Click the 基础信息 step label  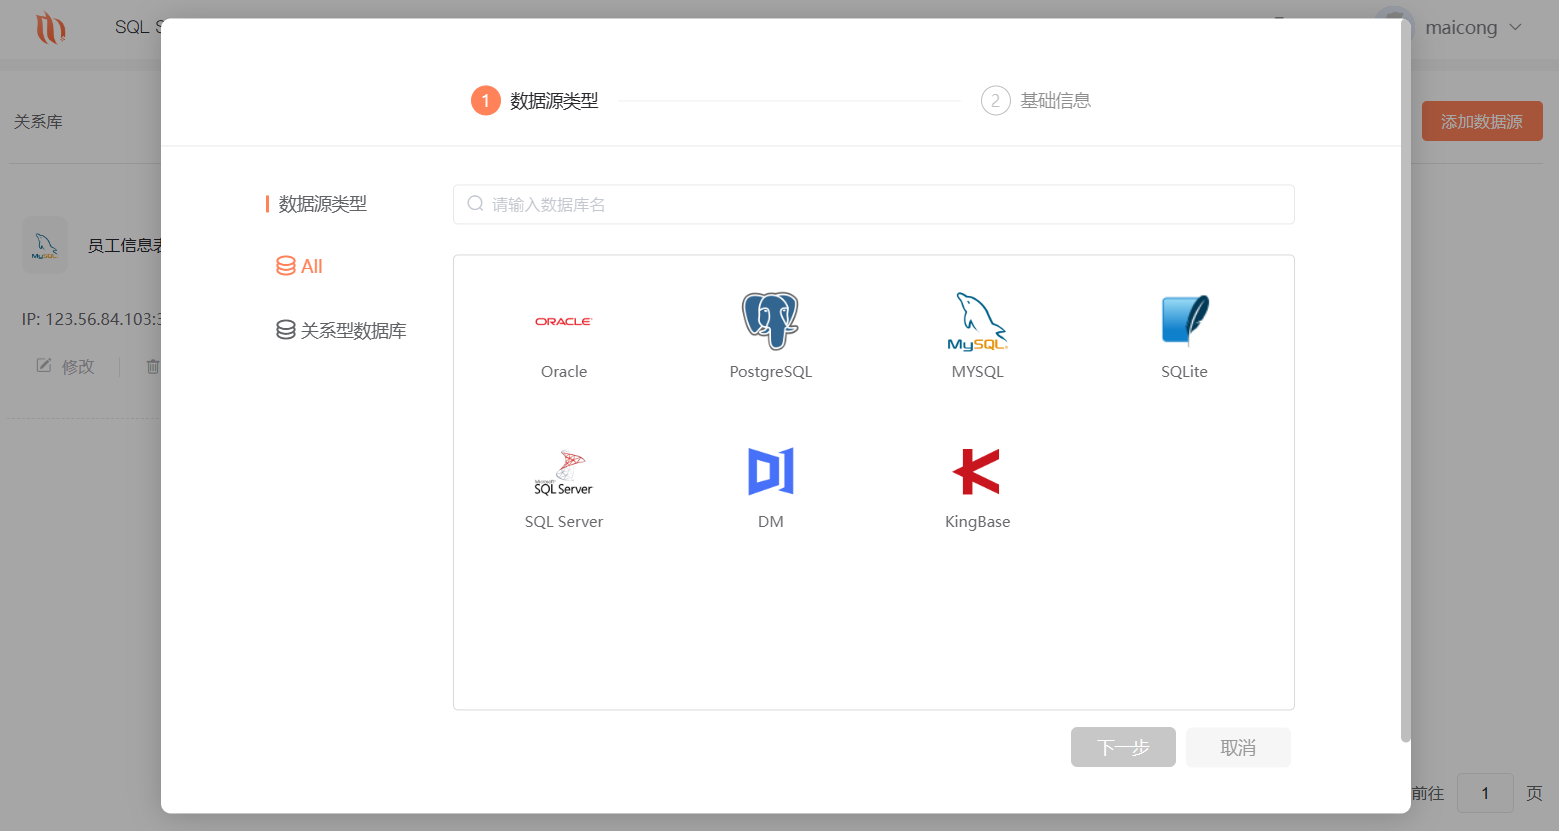(1055, 100)
